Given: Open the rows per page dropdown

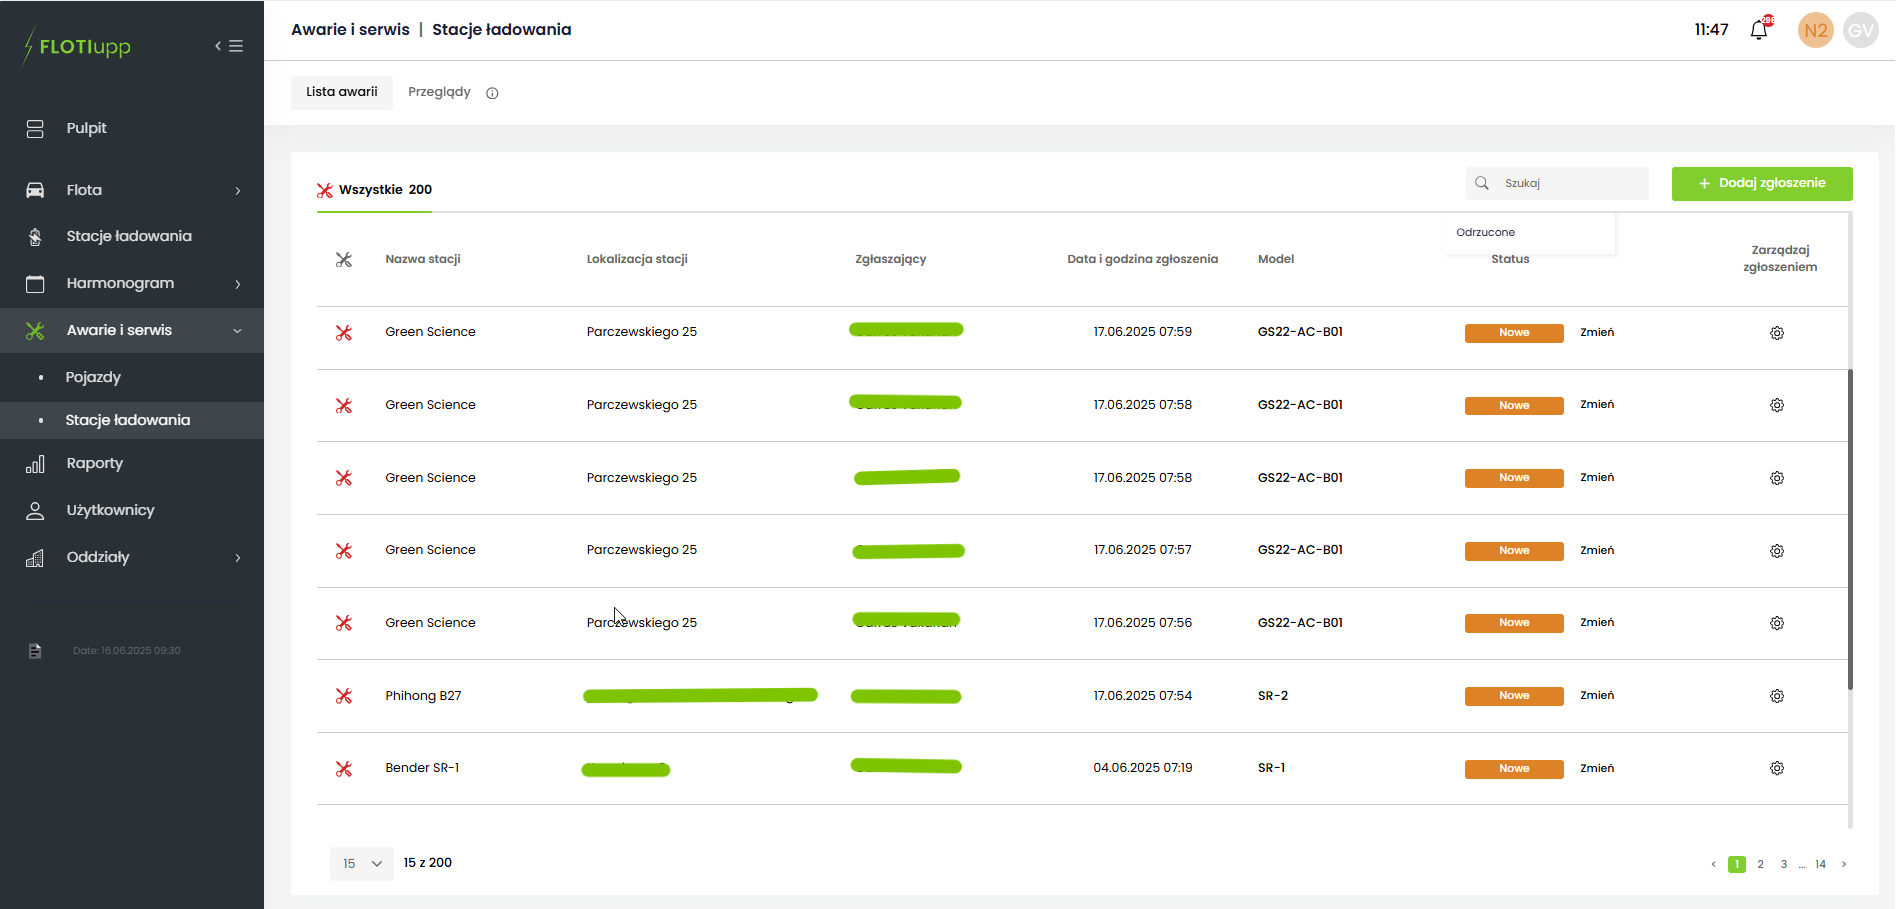Looking at the screenshot, I should click(x=361, y=863).
